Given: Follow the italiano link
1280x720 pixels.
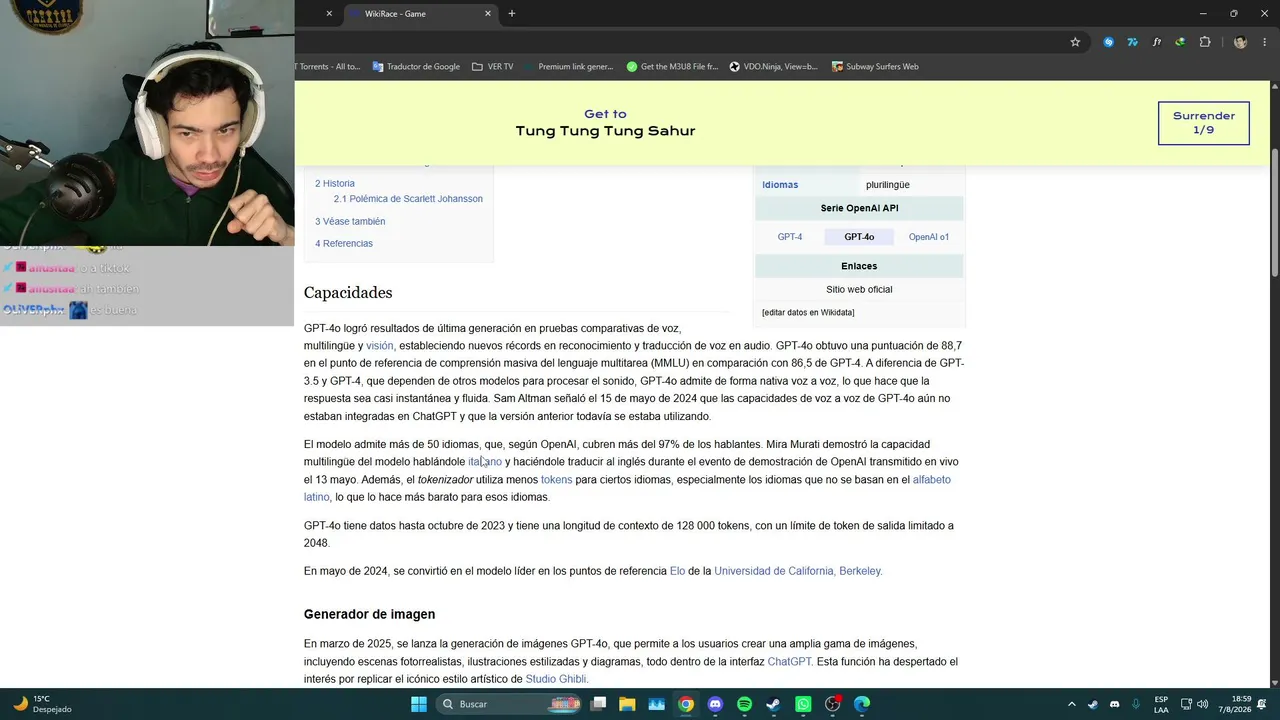Looking at the screenshot, I should point(485,462).
